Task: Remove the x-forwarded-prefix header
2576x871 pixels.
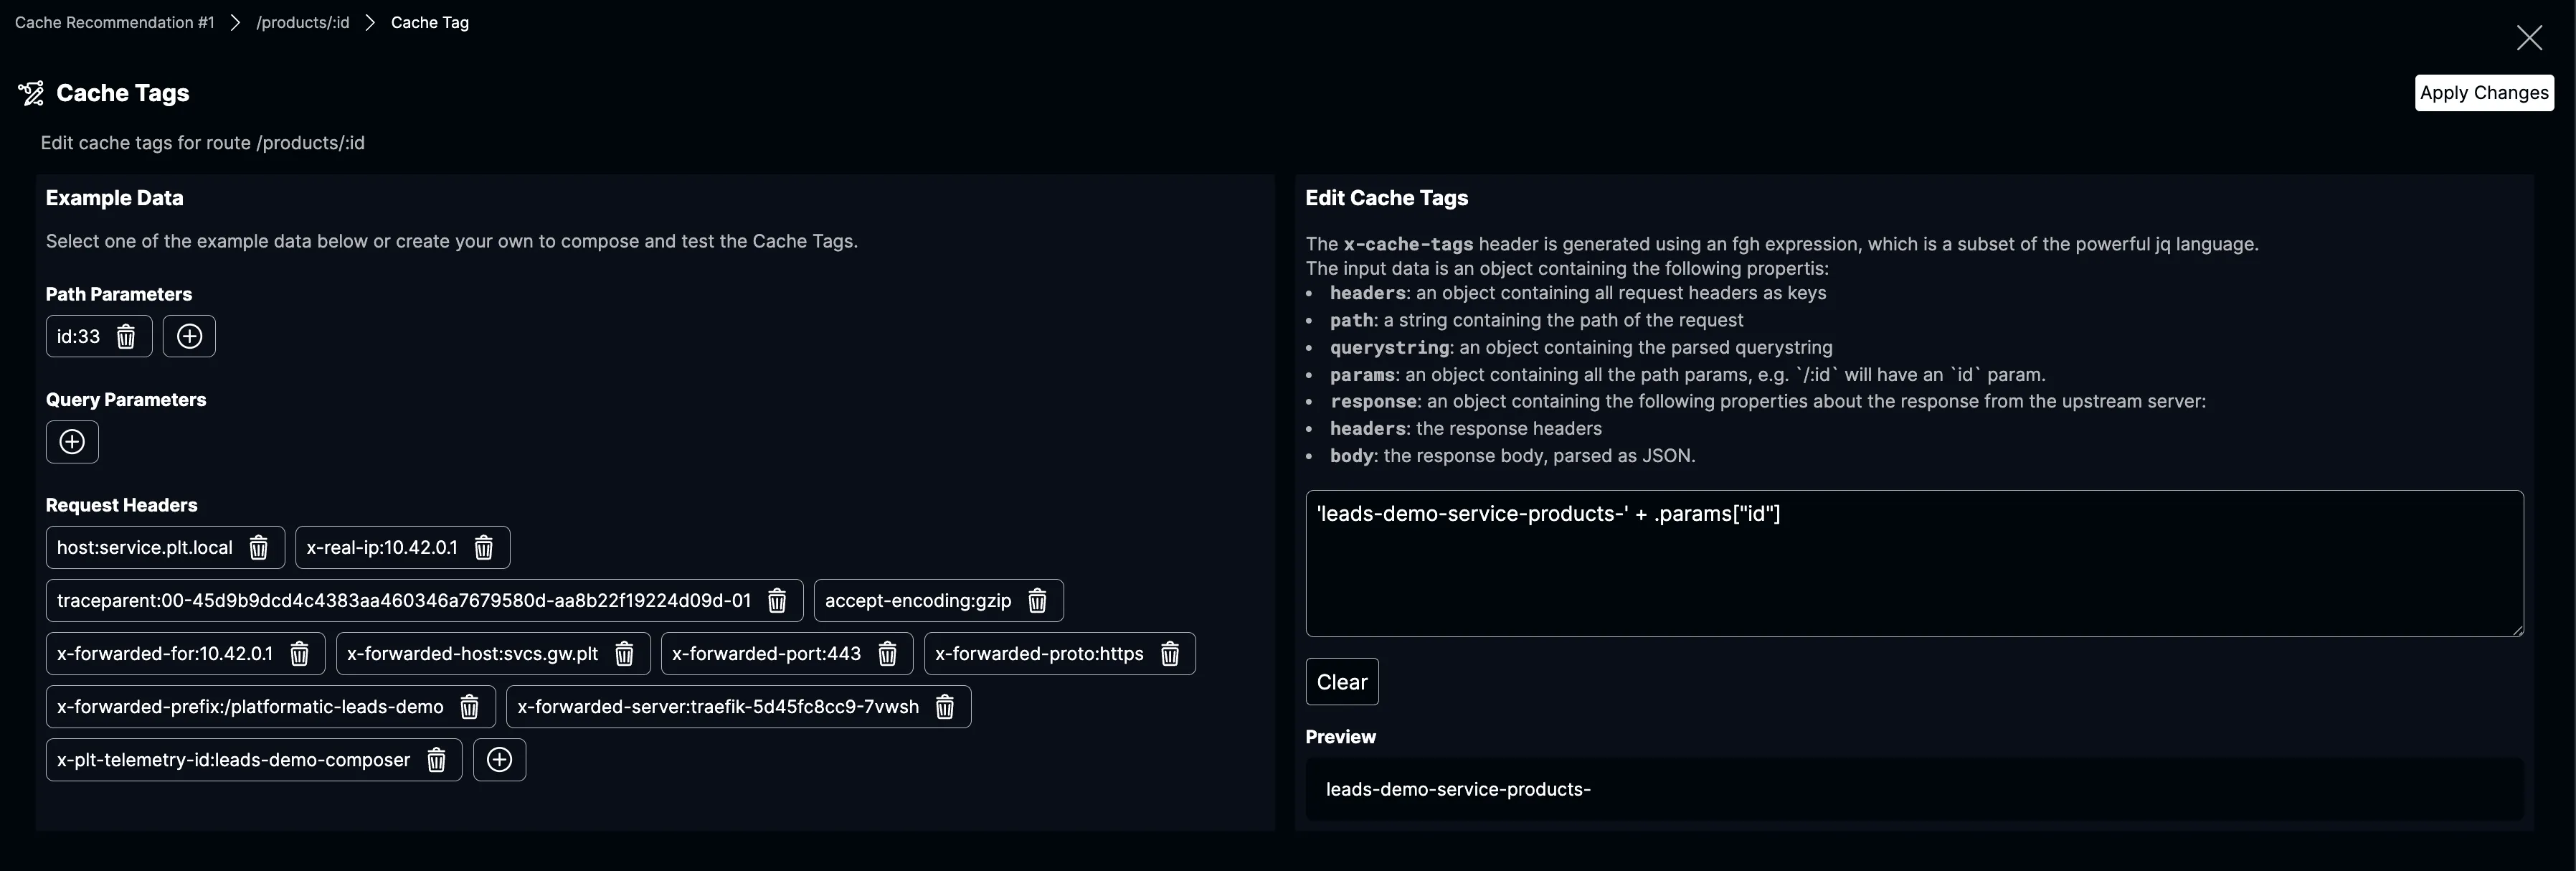Action: tap(469, 707)
